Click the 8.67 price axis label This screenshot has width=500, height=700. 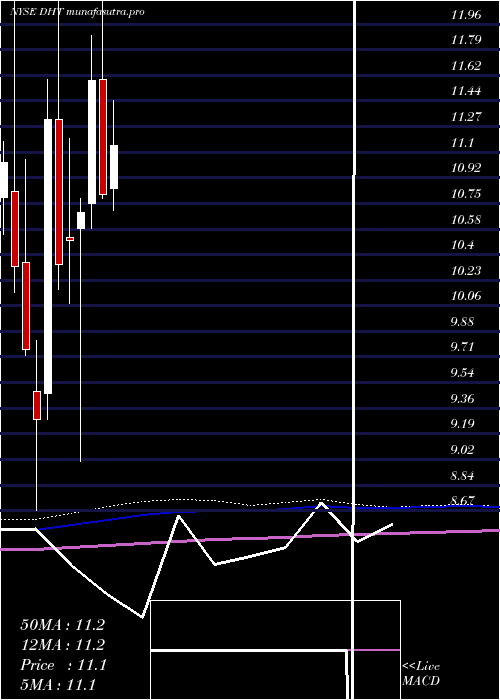click(462, 500)
